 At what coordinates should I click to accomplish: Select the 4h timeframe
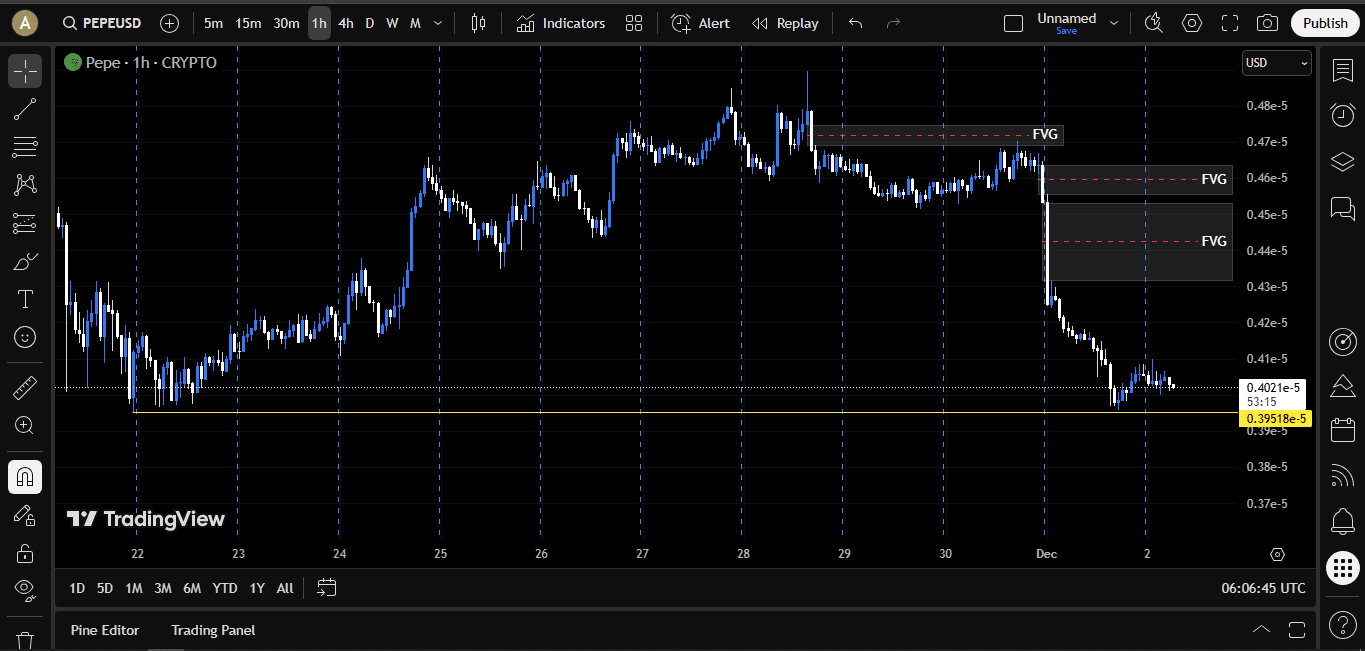point(345,23)
